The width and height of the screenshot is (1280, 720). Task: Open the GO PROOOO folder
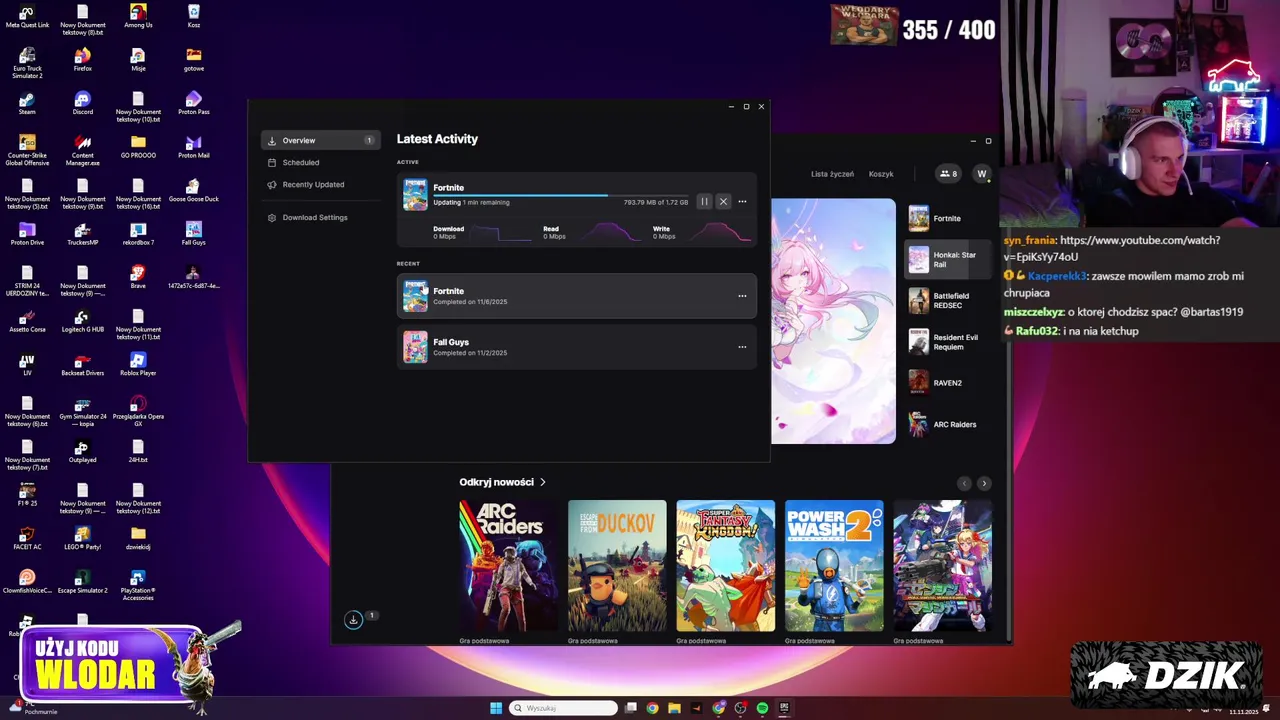tap(138, 147)
